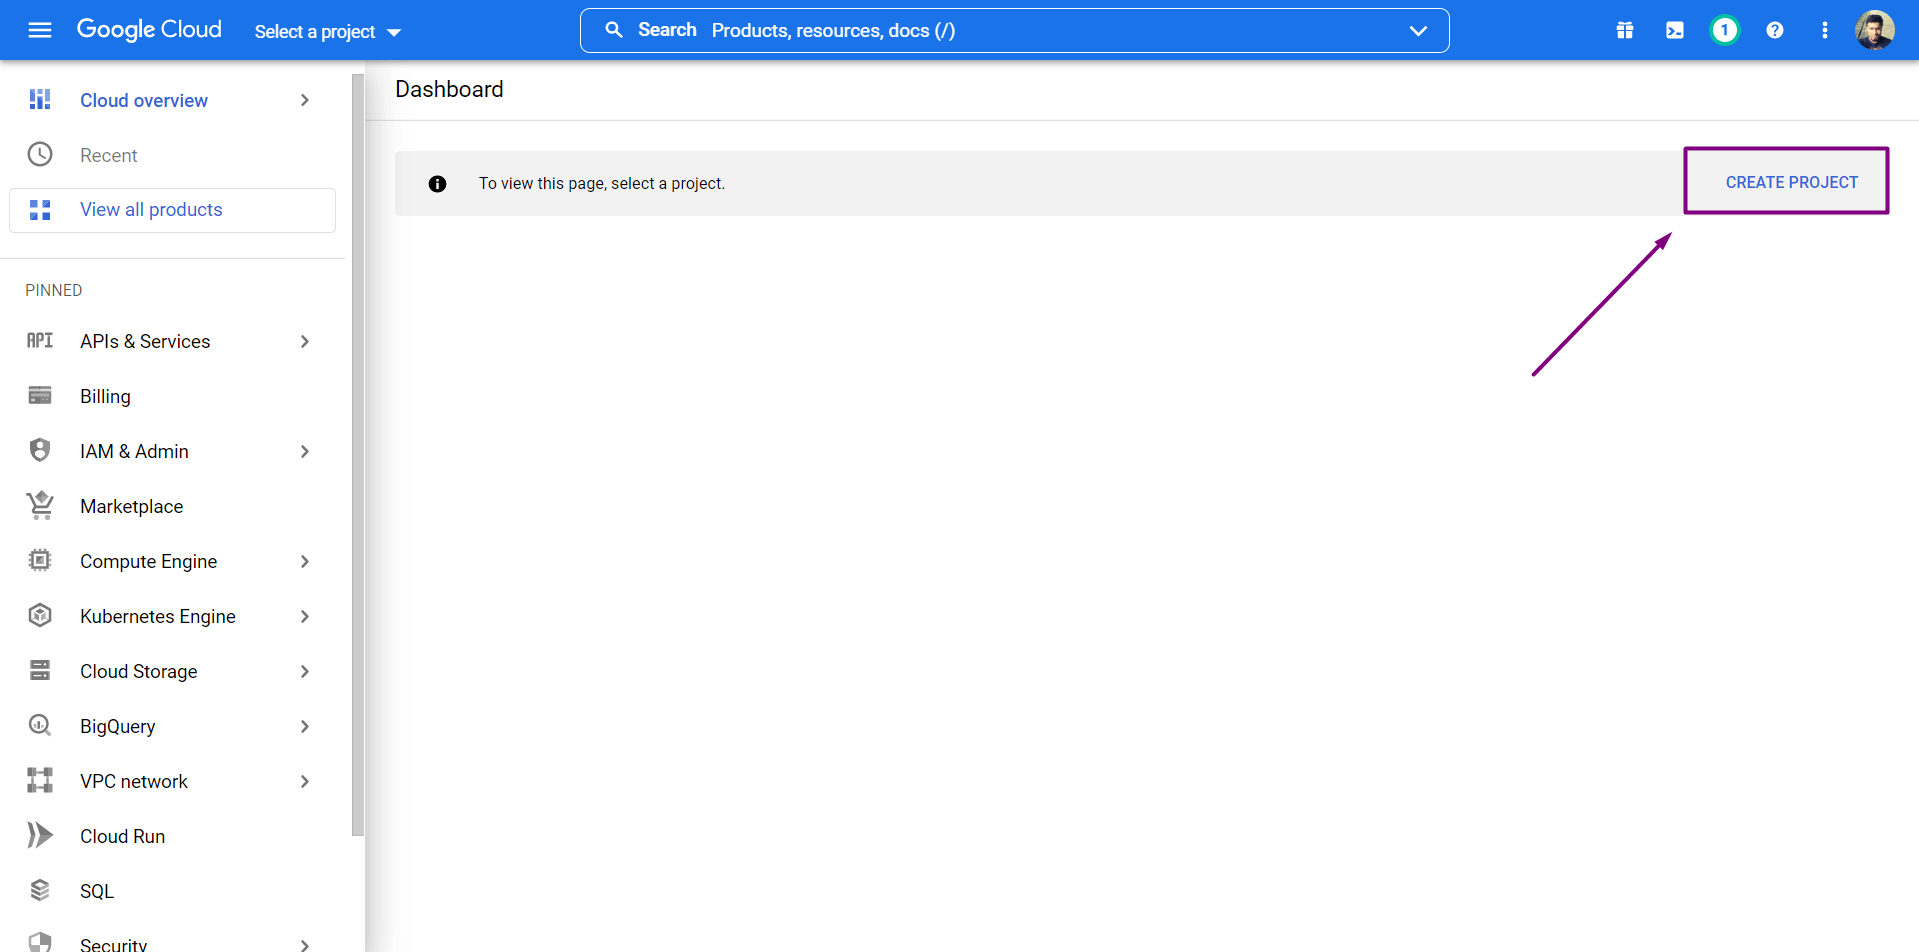The image size is (1919, 952).
Task: Open the user account avatar
Action: pos(1875,30)
